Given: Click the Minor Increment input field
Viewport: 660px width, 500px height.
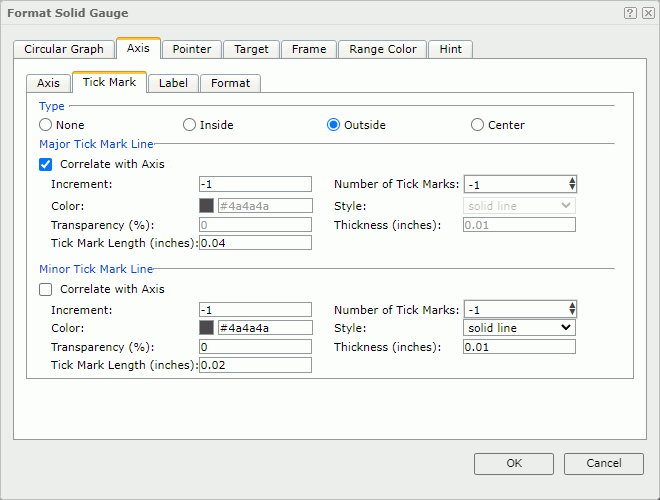Looking at the screenshot, I should coord(255,310).
